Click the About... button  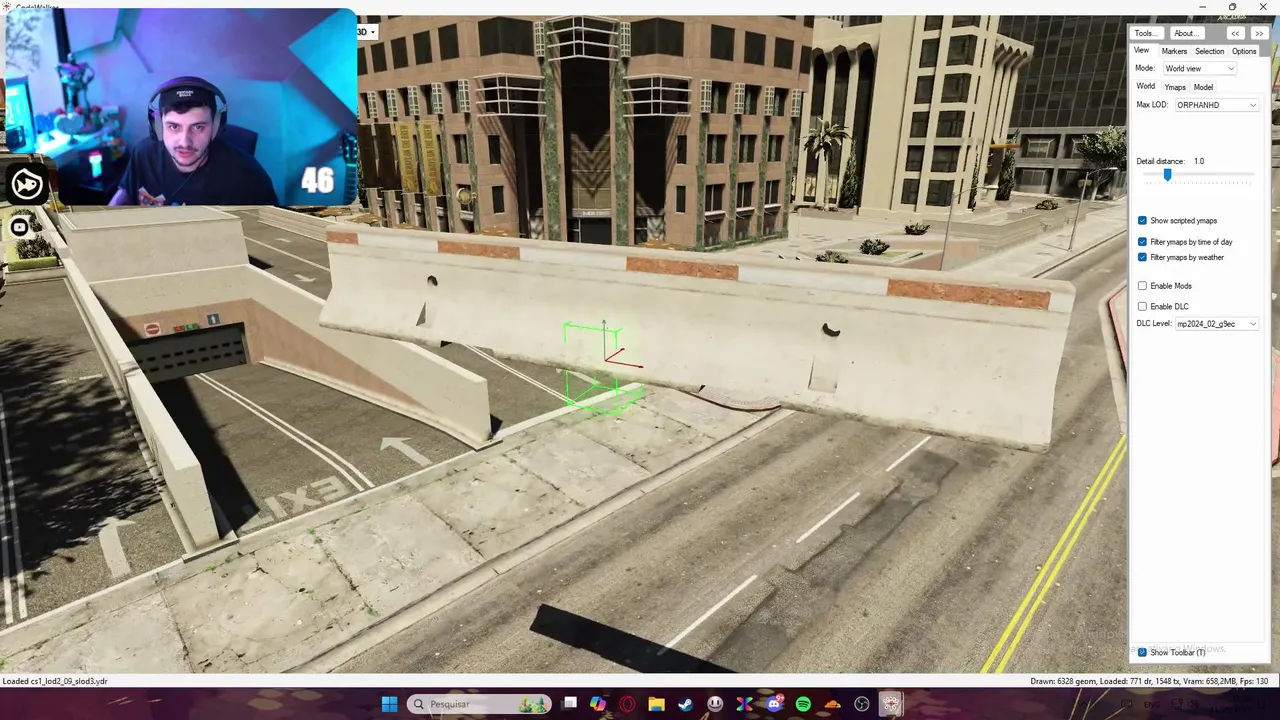pos(1185,33)
